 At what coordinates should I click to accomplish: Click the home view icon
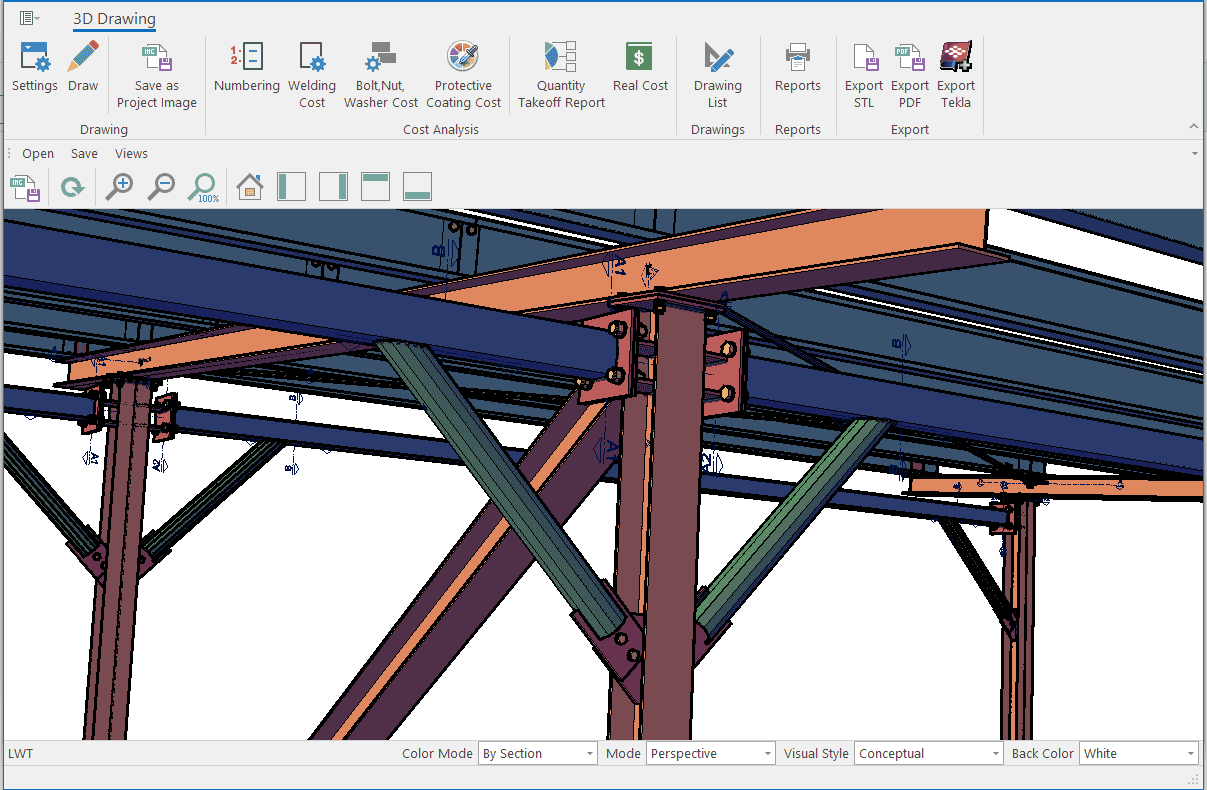tap(249, 187)
